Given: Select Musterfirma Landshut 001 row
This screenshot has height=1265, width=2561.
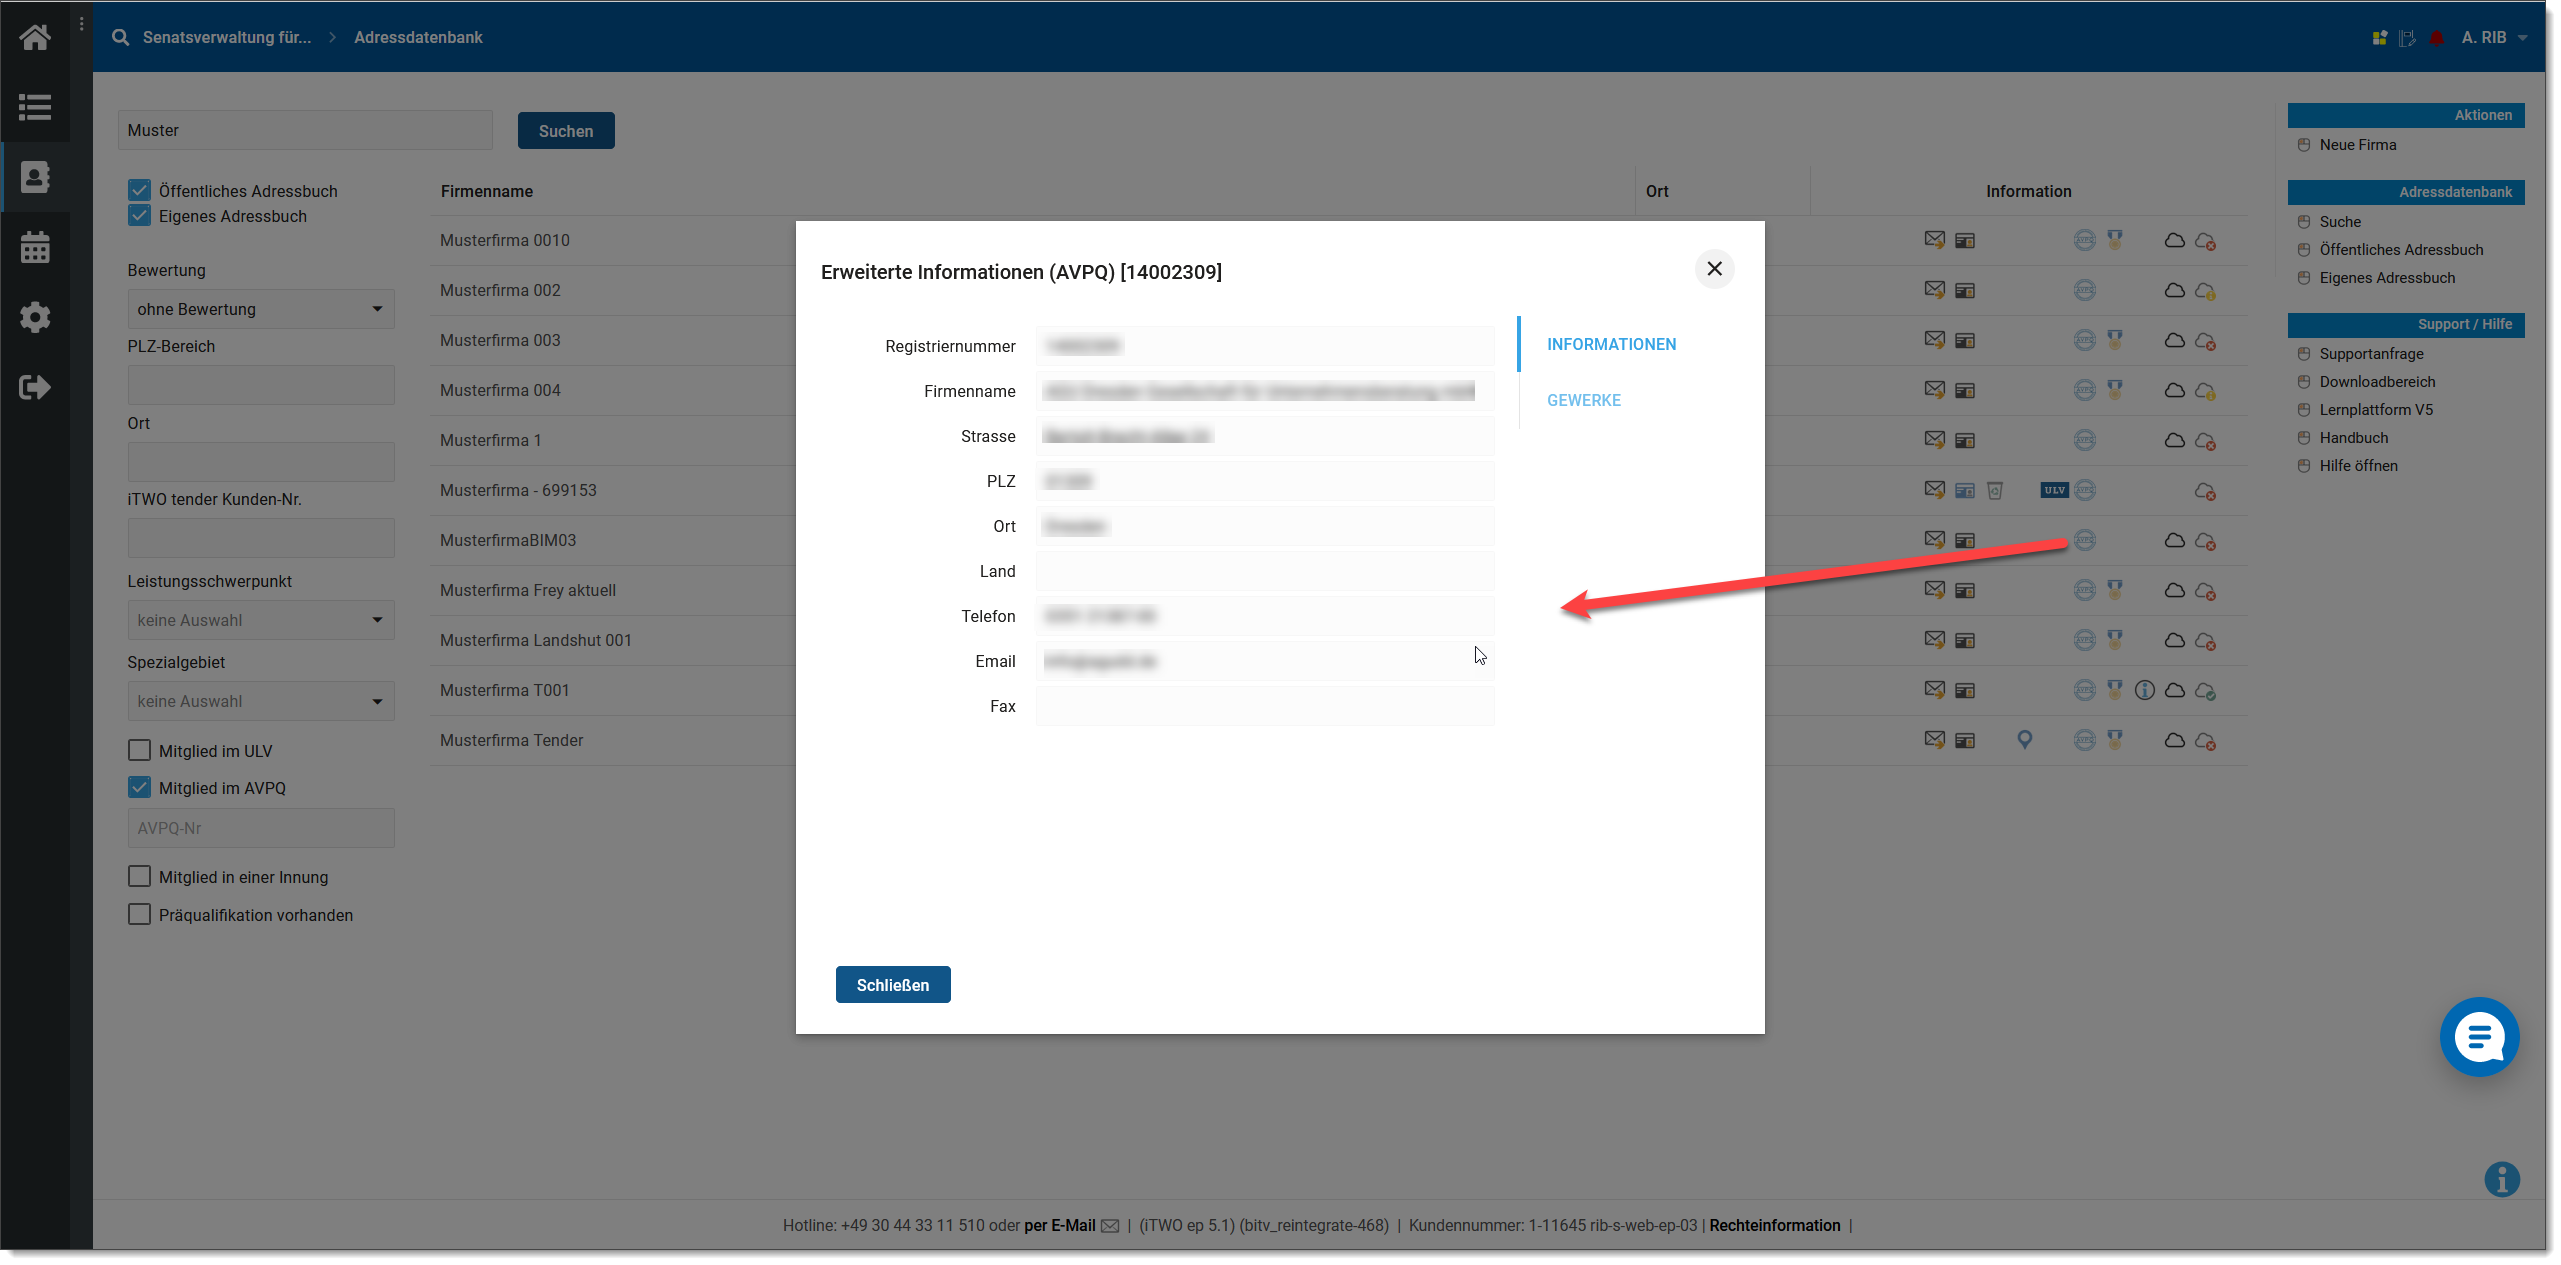Looking at the screenshot, I should [x=535, y=640].
